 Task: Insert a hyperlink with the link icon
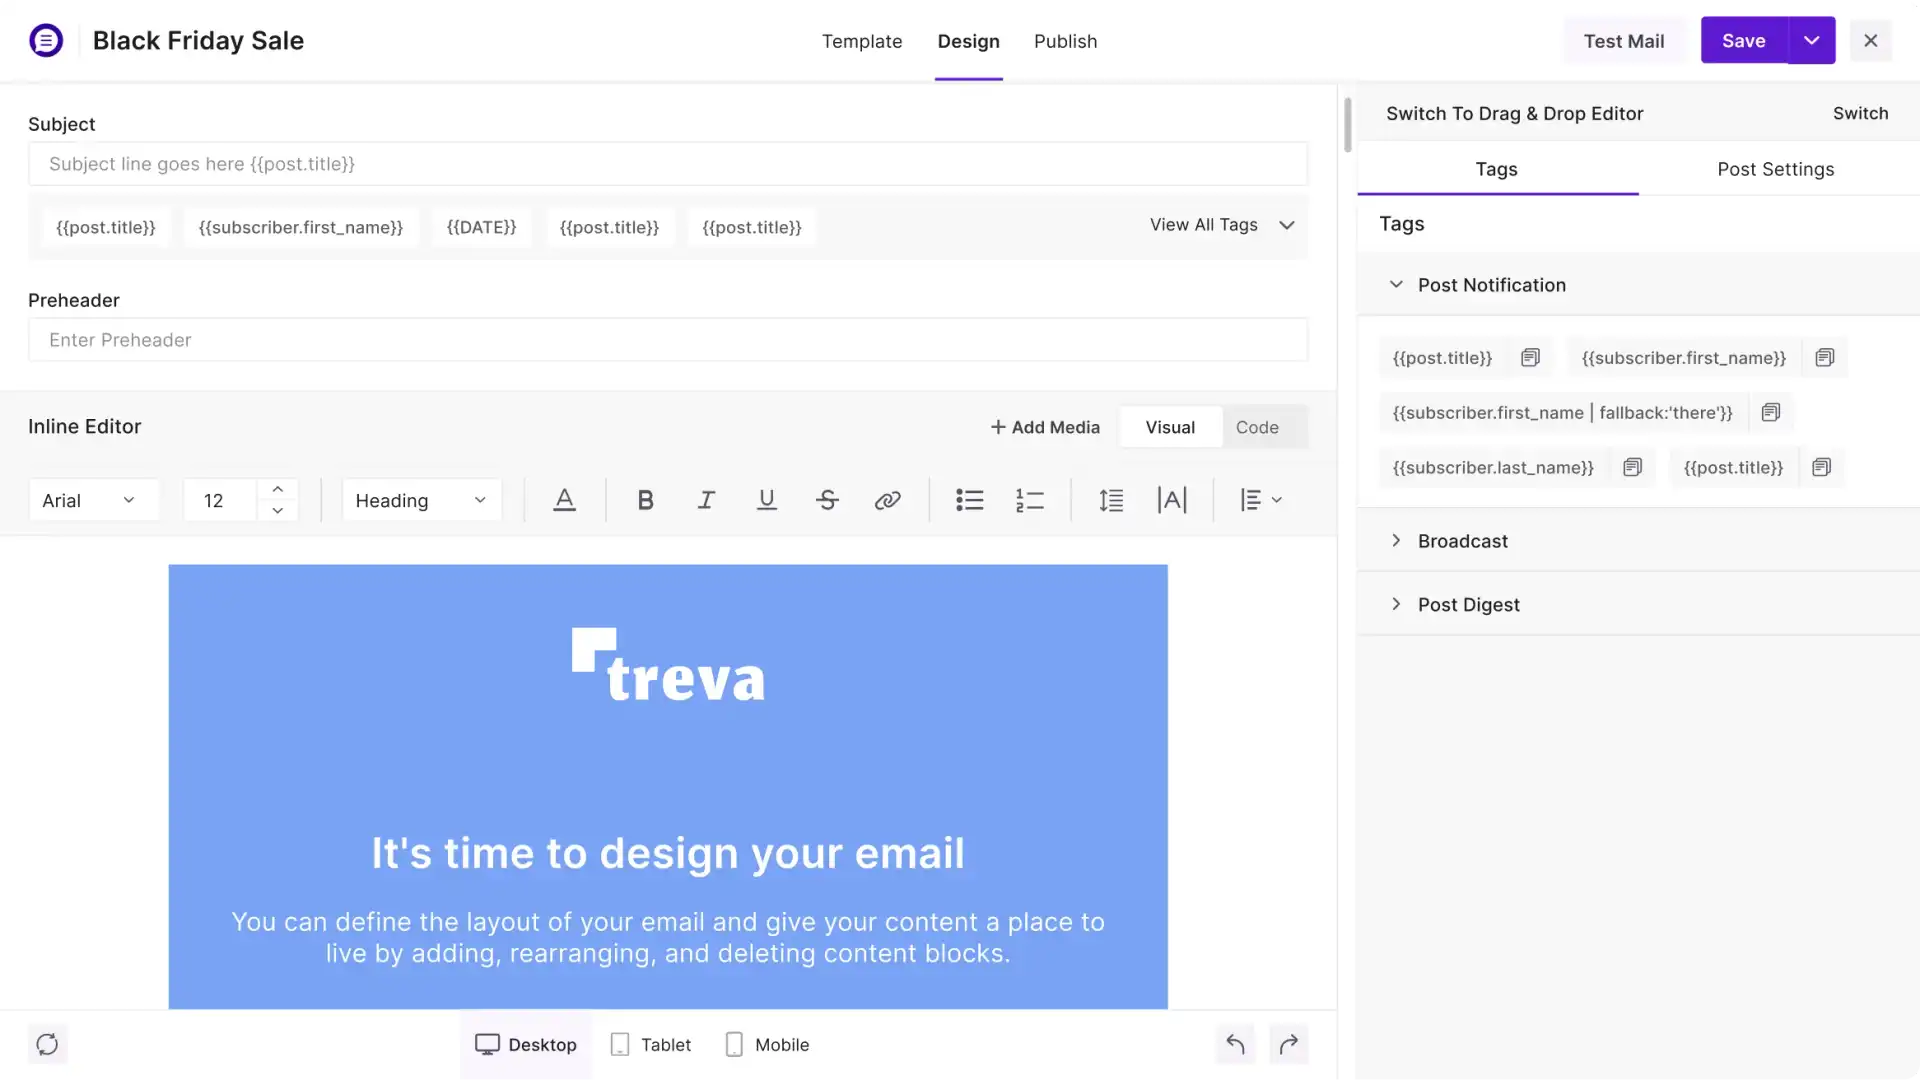[x=887, y=500]
